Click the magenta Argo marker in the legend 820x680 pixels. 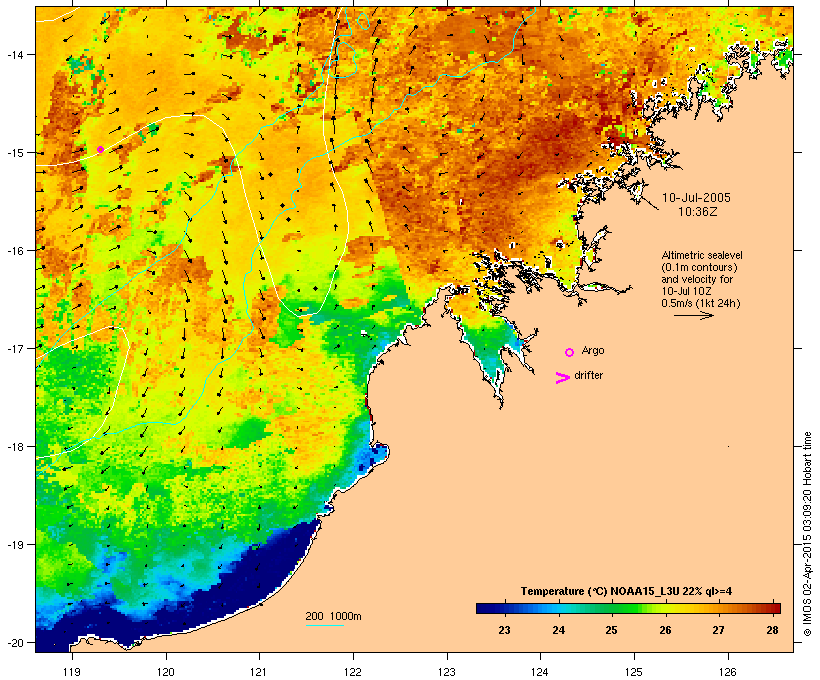click(570, 353)
